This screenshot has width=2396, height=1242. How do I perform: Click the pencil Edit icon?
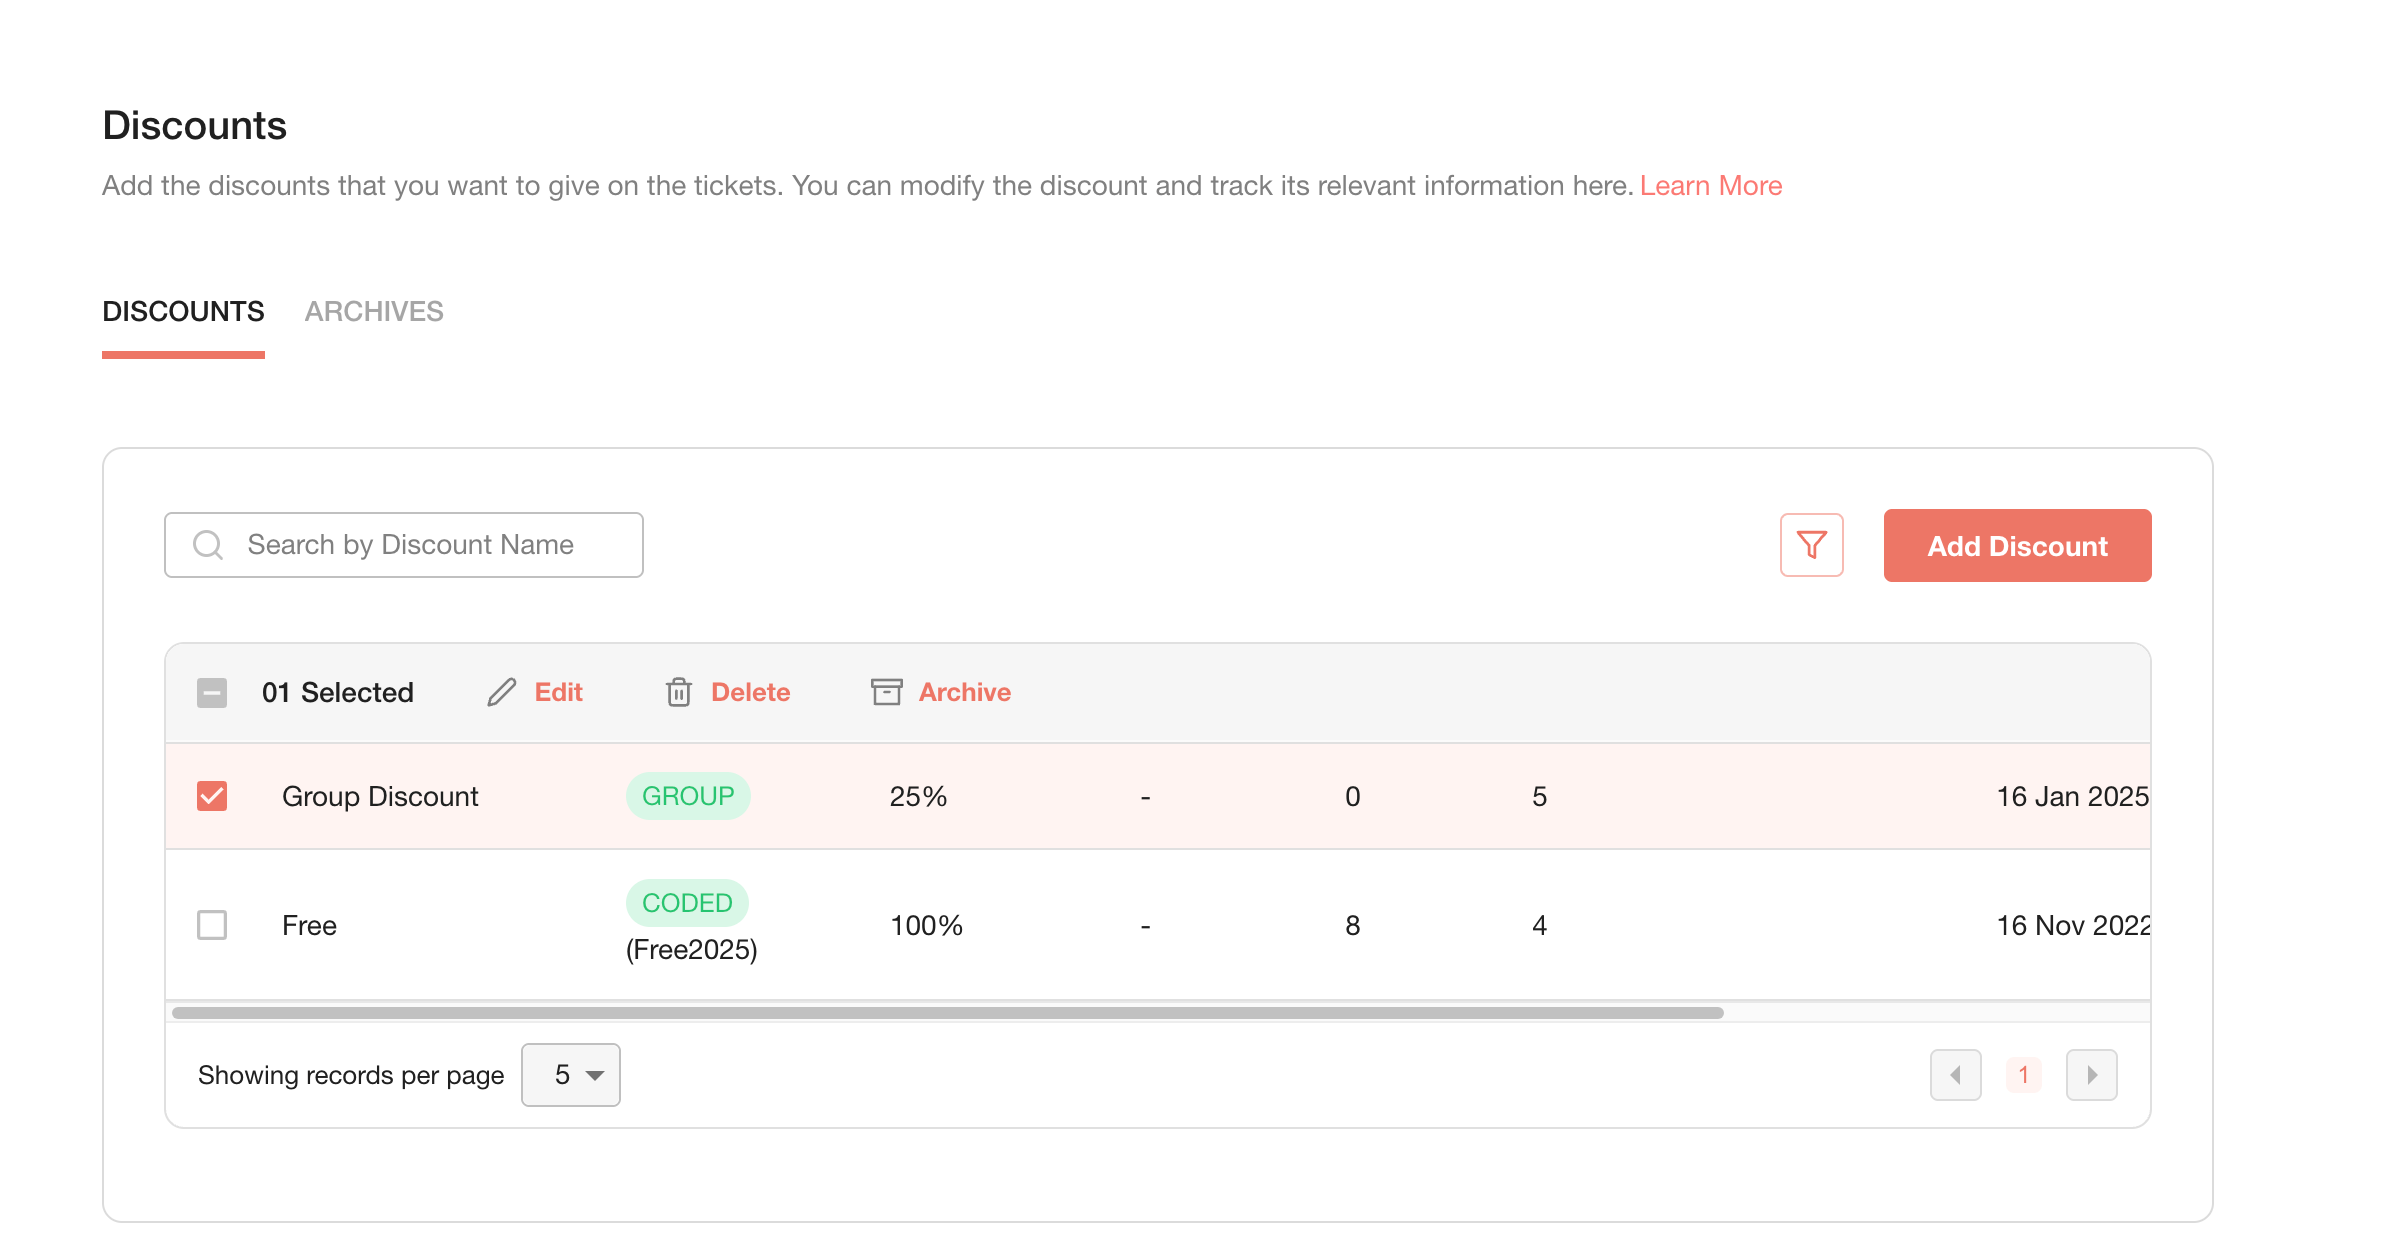coord(502,692)
